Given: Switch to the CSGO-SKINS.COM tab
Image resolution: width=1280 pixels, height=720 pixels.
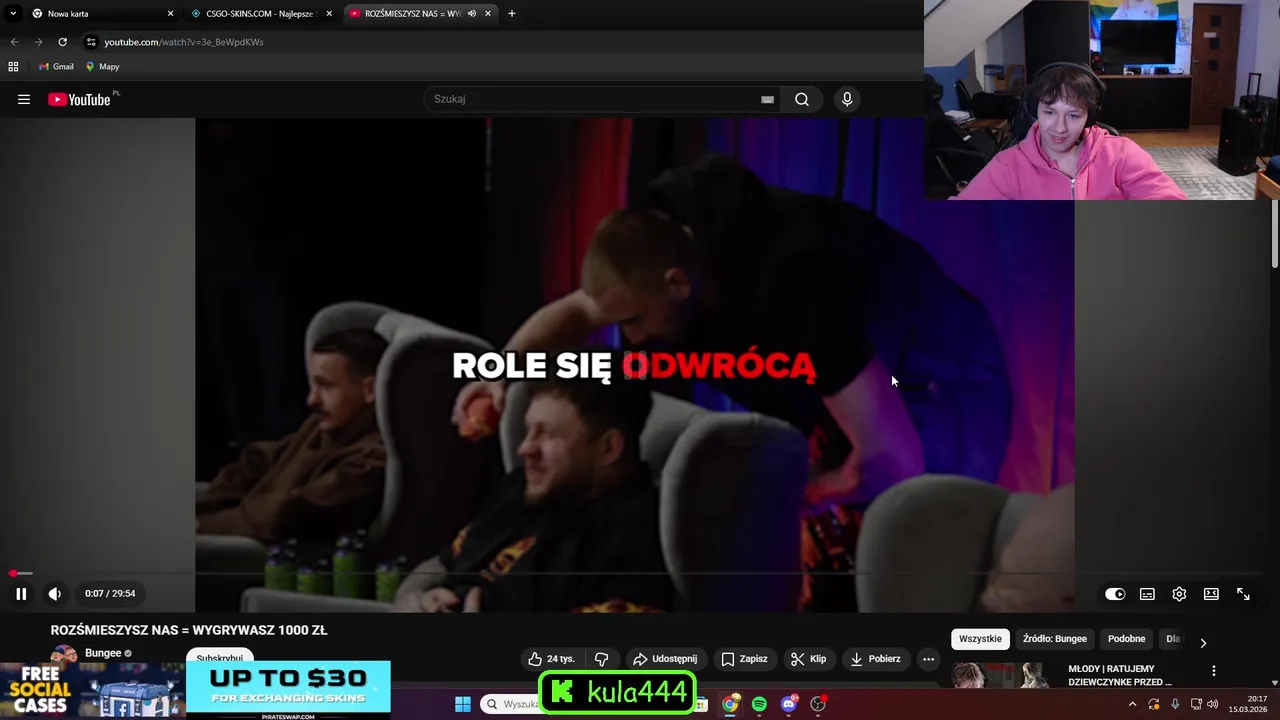Looking at the screenshot, I should 260,14.
